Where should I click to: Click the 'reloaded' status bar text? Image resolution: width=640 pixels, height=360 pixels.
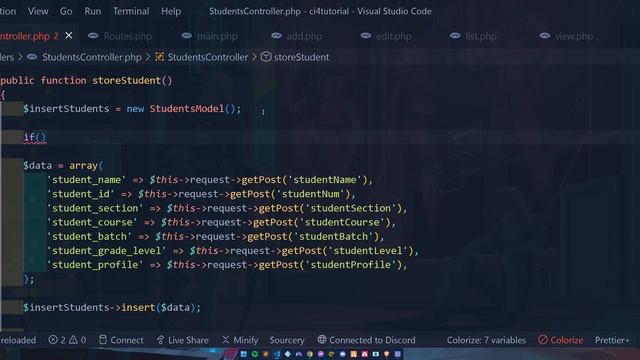18,340
